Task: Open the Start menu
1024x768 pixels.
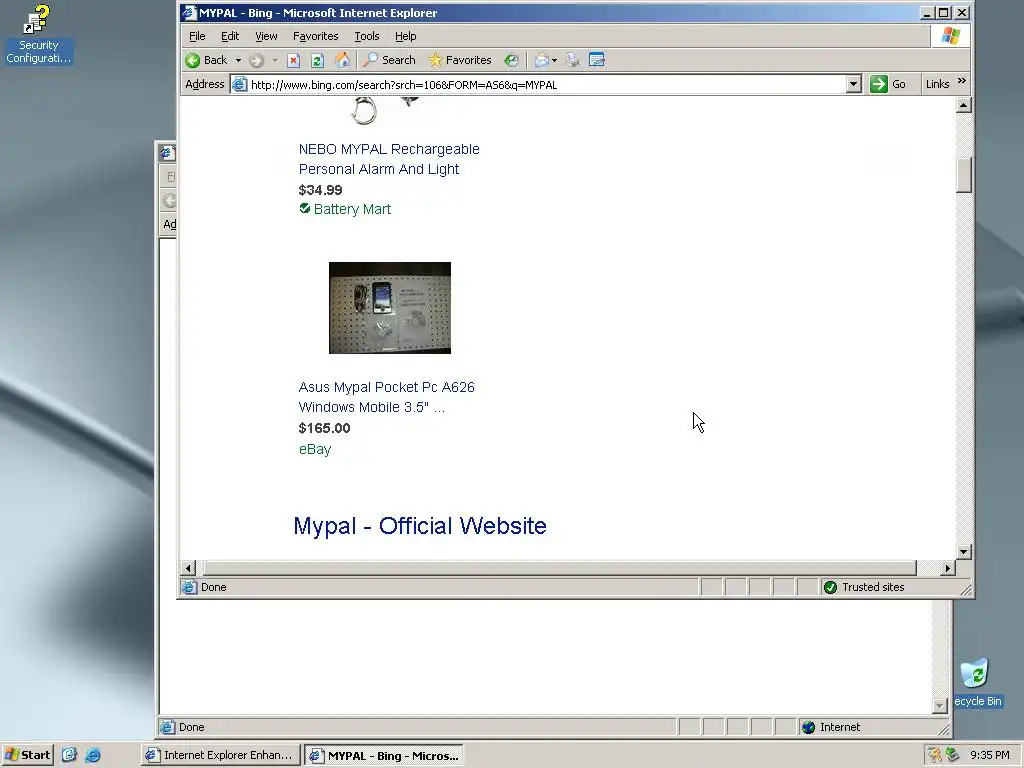Action: tap(27, 755)
